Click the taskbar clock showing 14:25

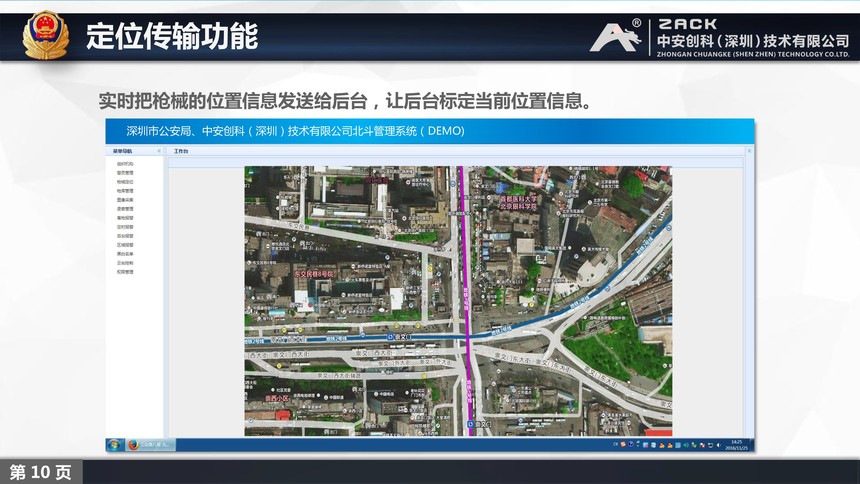(736, 444)
